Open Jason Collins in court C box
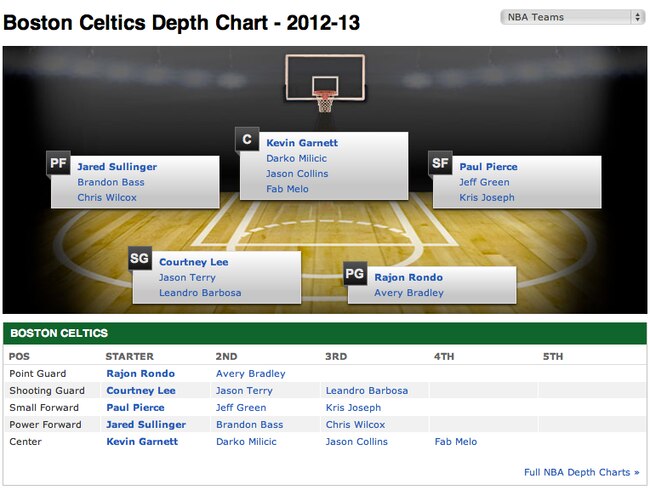 click(297, 174)
